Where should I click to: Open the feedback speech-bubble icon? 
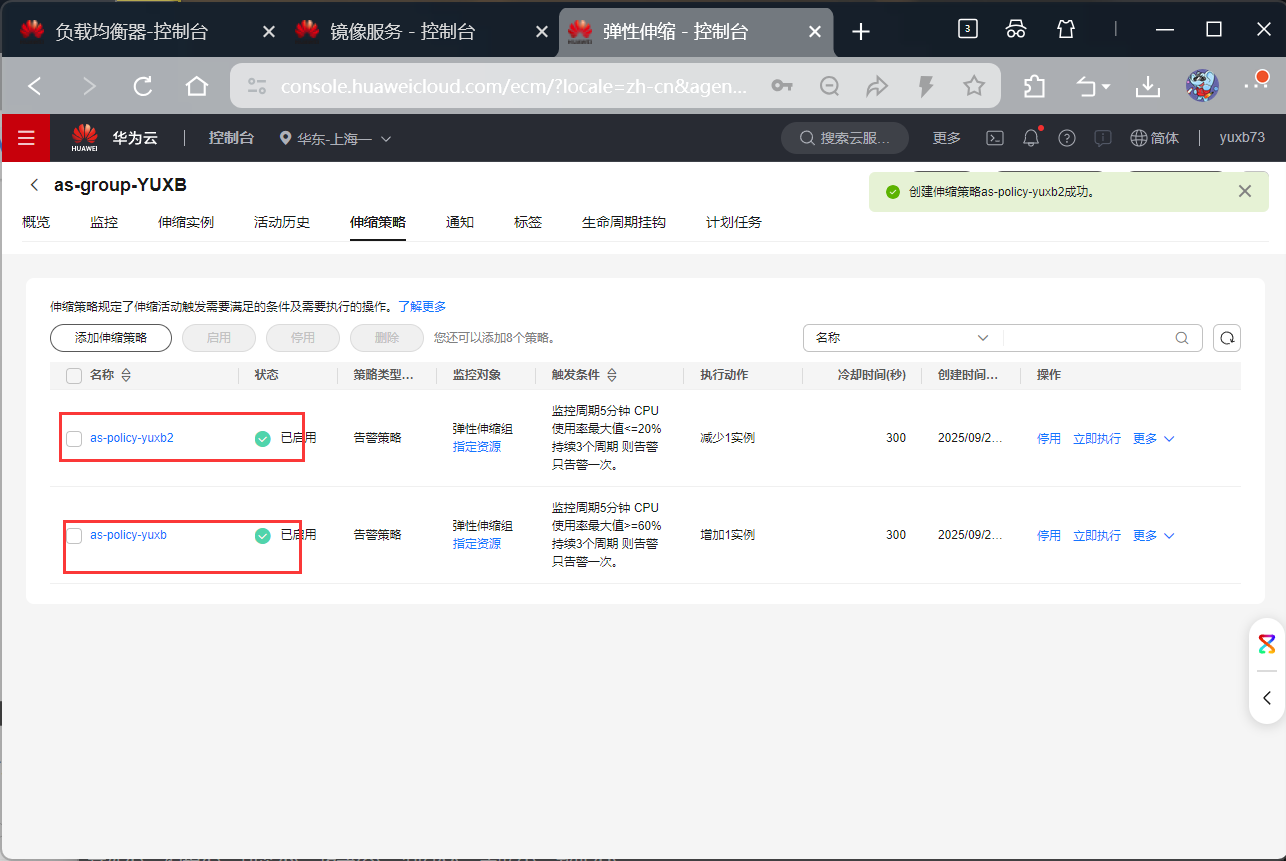pyautogui.click(x=1103, y=138)
